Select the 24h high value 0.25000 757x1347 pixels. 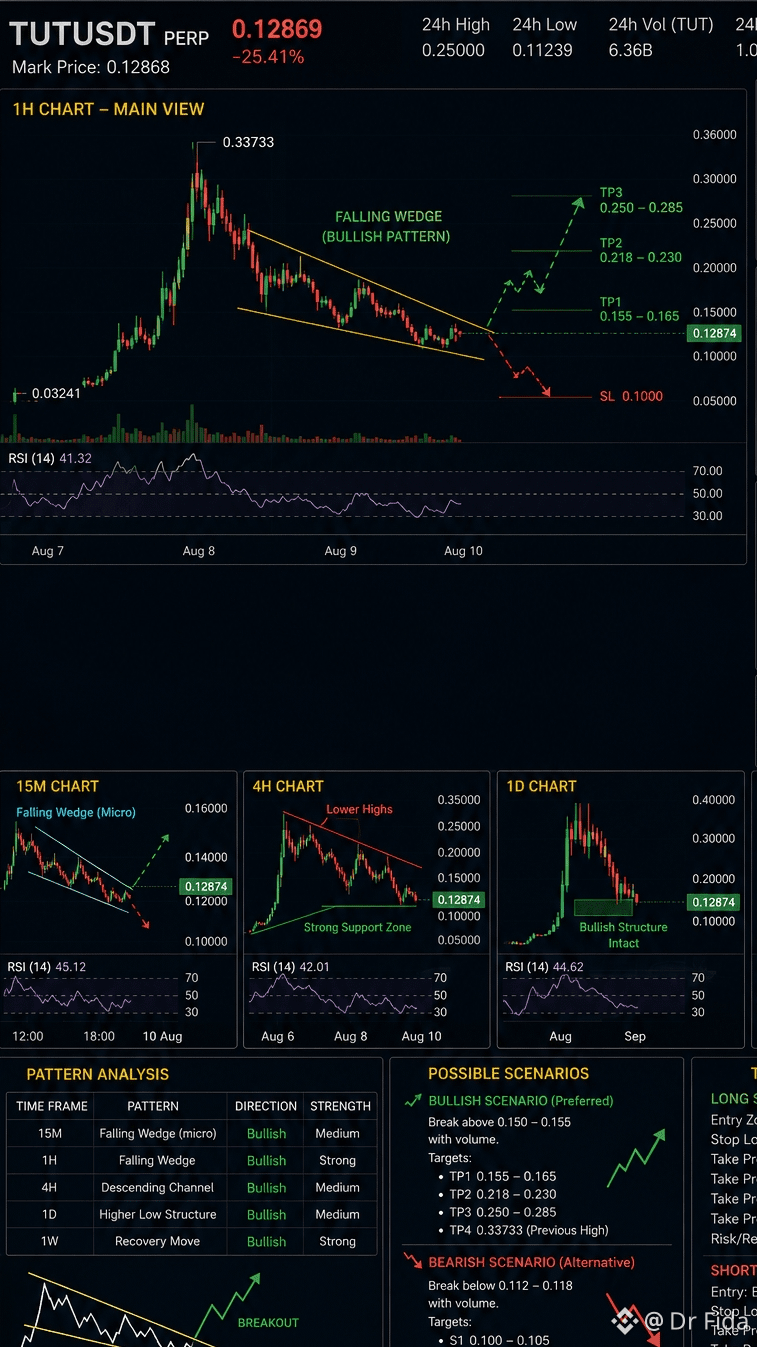(x=453, y=49)
